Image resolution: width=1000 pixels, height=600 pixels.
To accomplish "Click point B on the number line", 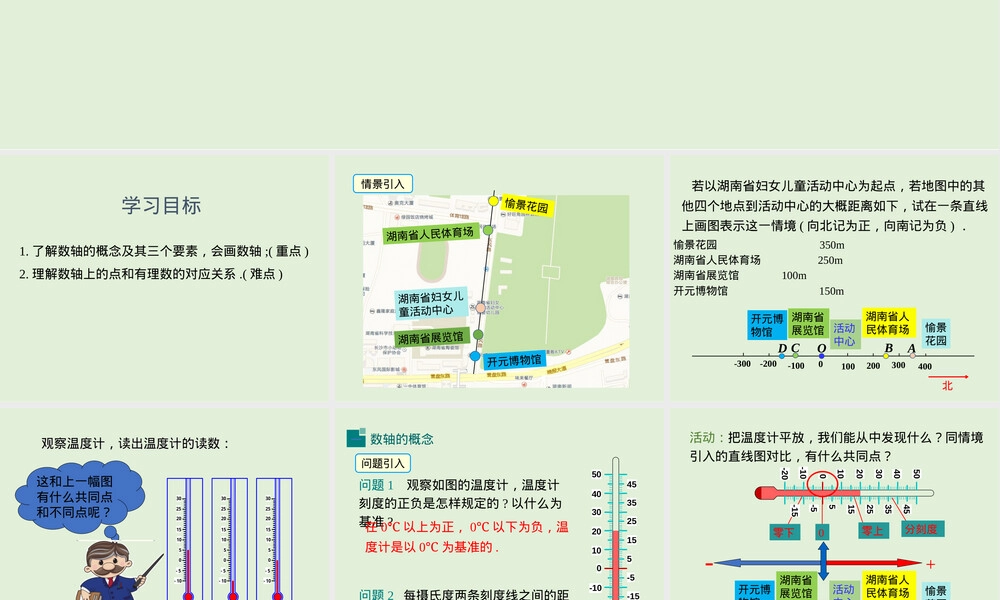I will (886, 356).
